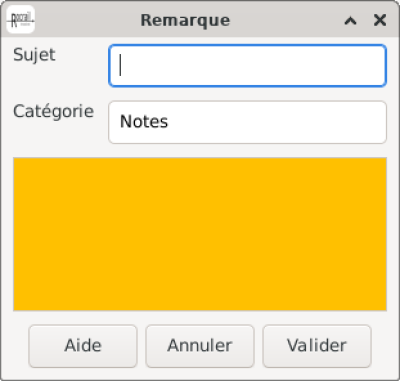Place the cursor in the empty subject box

247,66
